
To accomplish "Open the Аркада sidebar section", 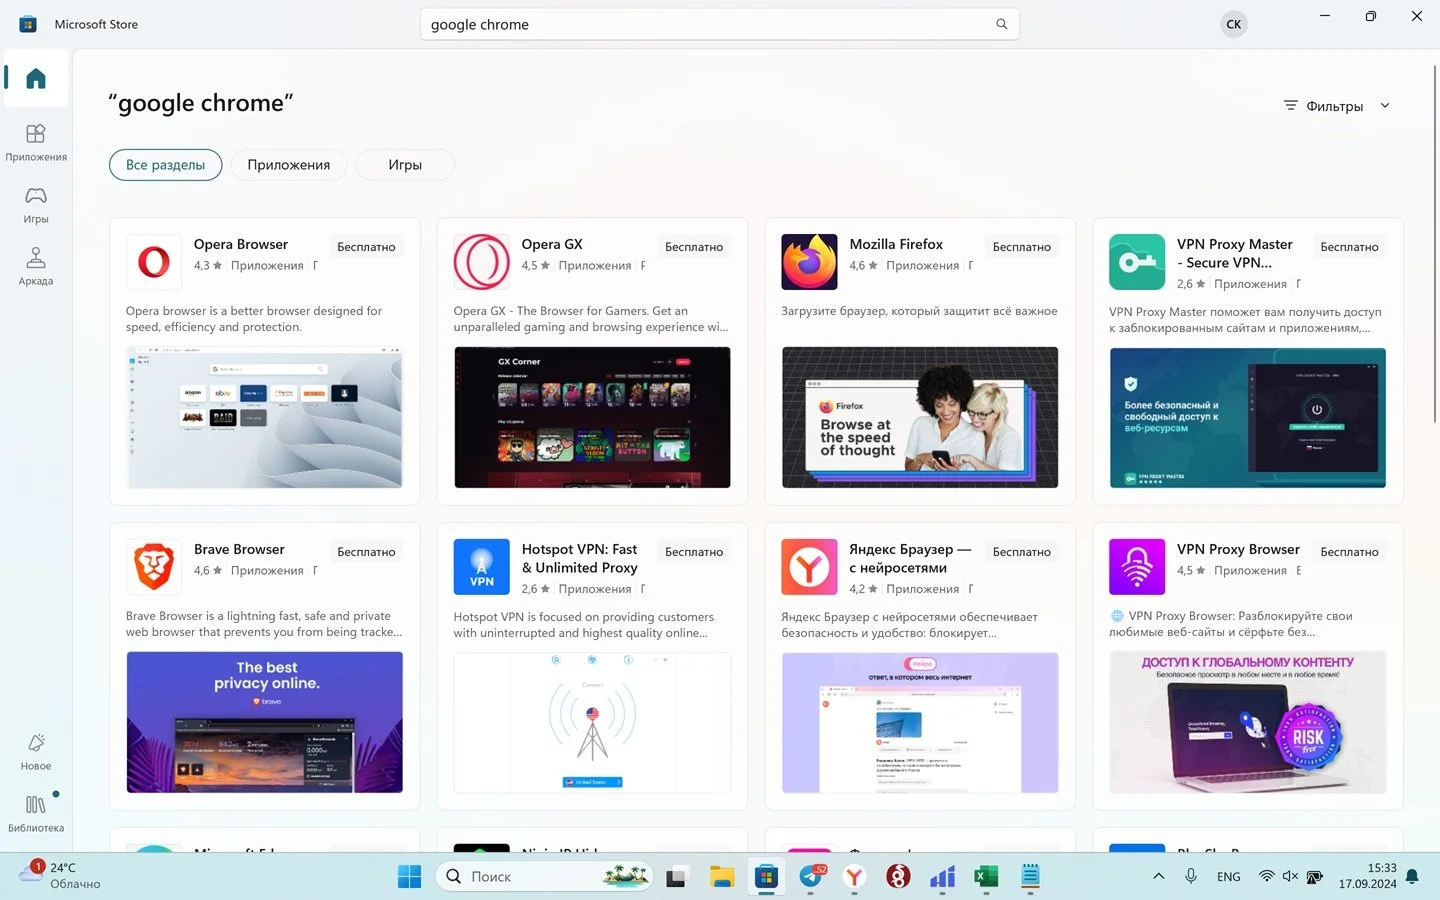I will pyautogui.click(x=36, y=266).
